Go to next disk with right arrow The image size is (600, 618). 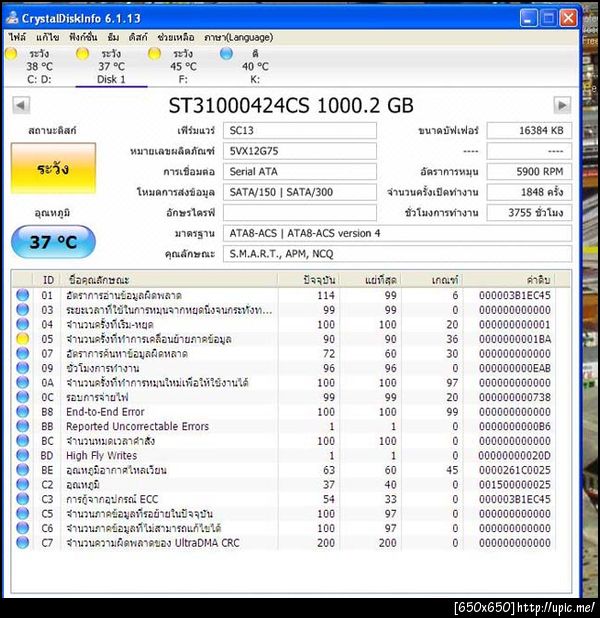coord(562,105)
